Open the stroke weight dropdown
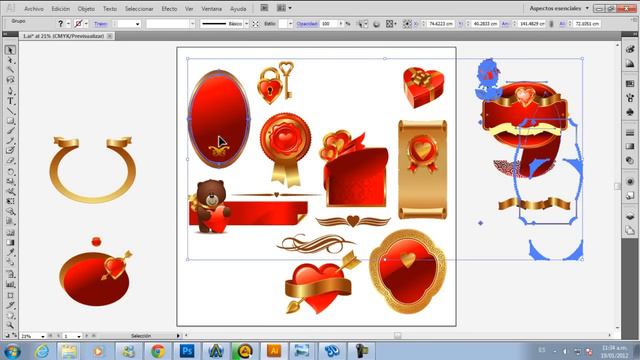The image size is (640, 360). pyautogui.click(x=138, y=24)
